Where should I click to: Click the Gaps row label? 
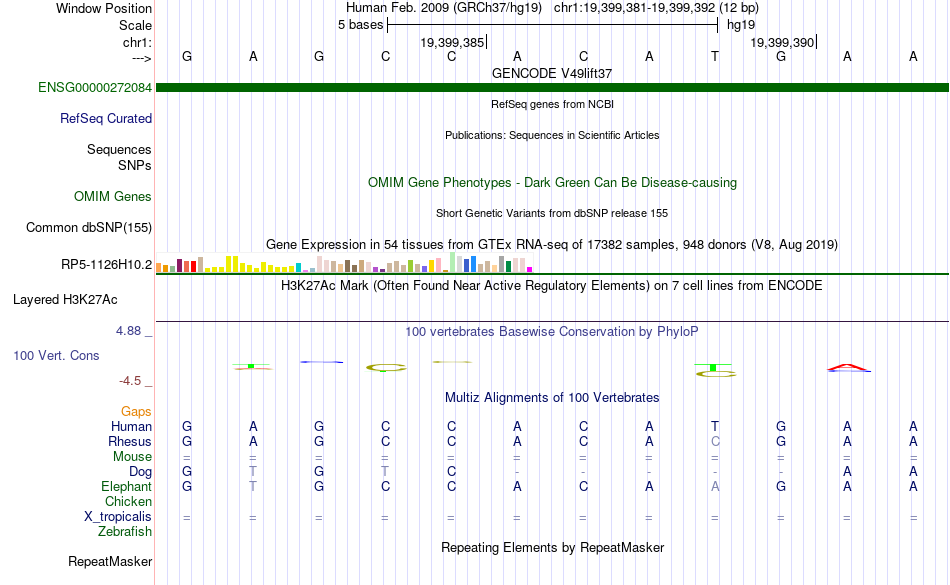tap(136, 411)
